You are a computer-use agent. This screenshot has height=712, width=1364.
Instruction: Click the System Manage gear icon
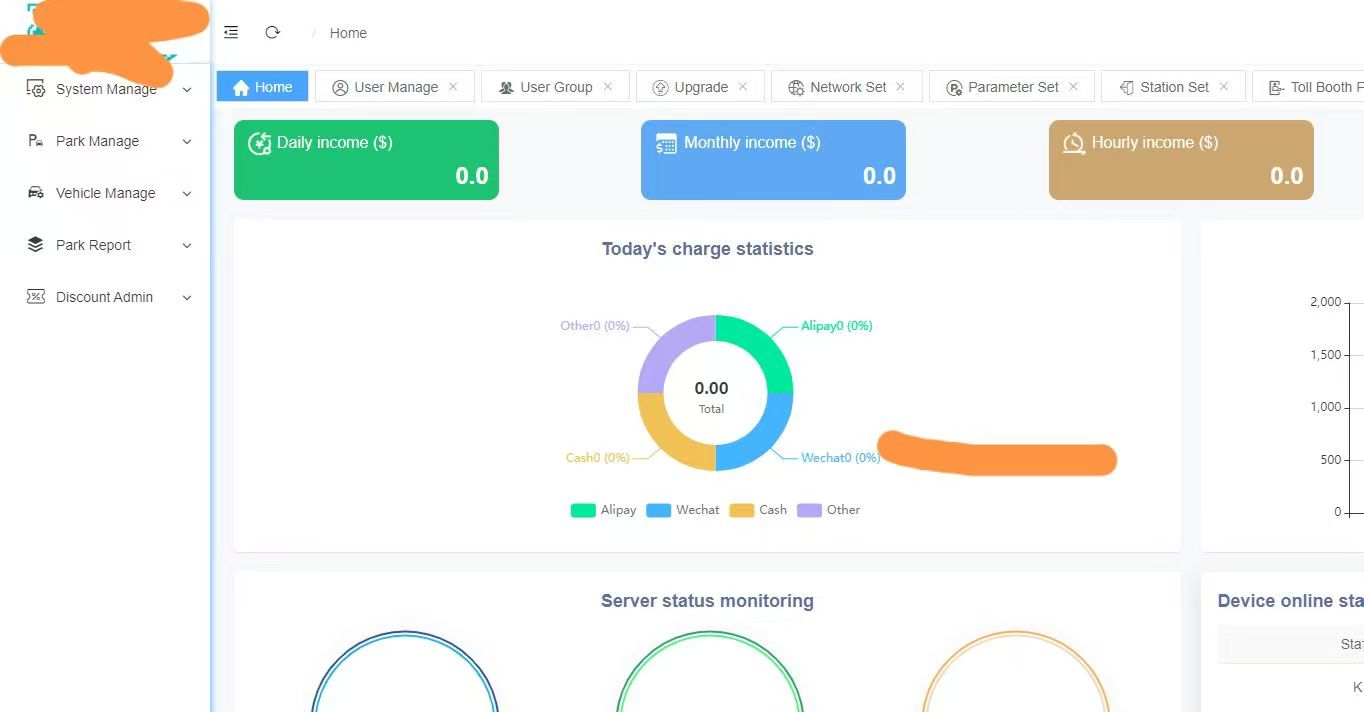(36, 89)
